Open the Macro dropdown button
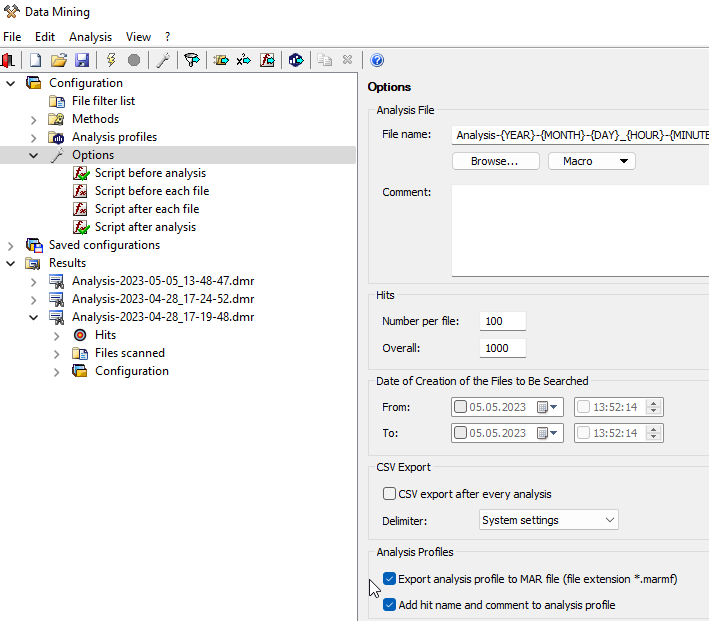 pyautogui.click(x=591, y=161)
